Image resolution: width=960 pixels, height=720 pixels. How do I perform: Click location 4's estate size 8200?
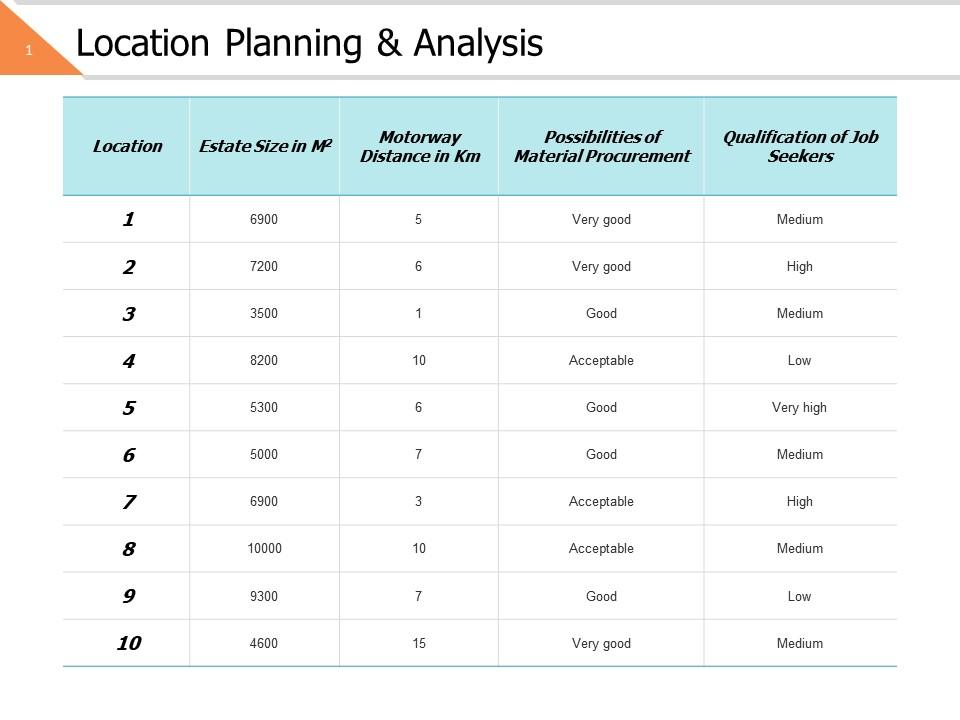point(264,361)
